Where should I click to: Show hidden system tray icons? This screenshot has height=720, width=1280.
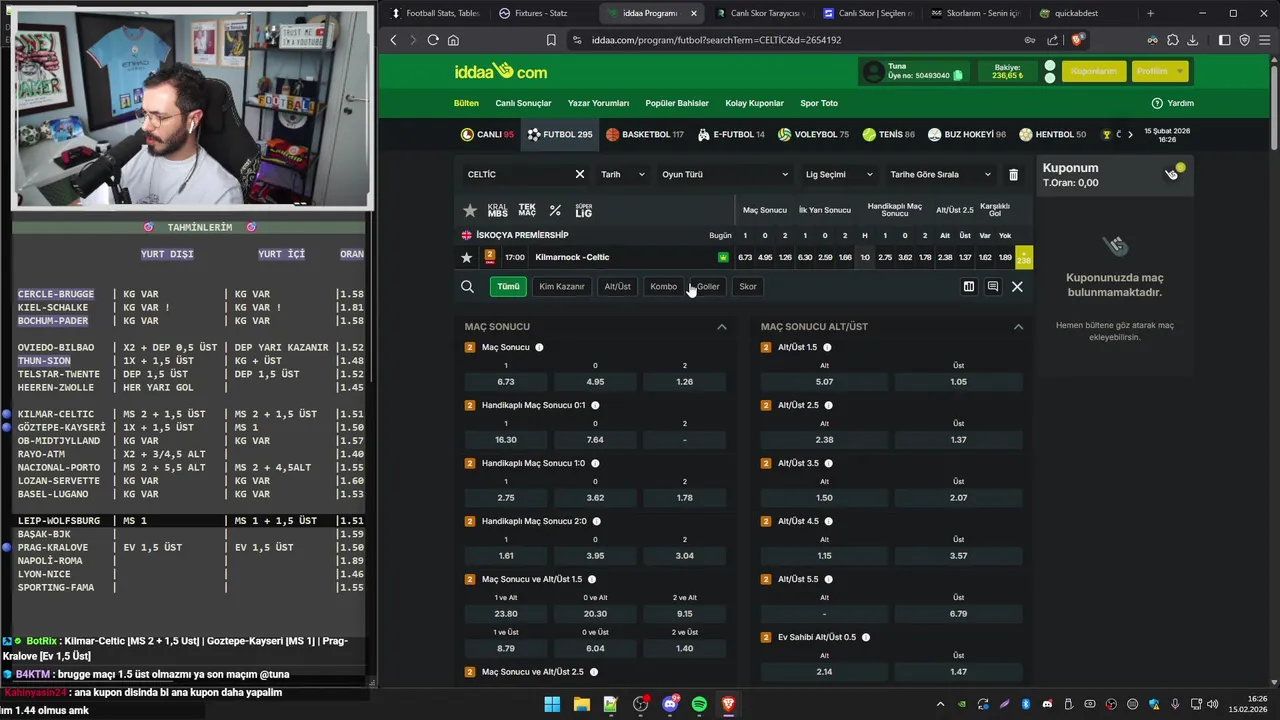(941, 704)
